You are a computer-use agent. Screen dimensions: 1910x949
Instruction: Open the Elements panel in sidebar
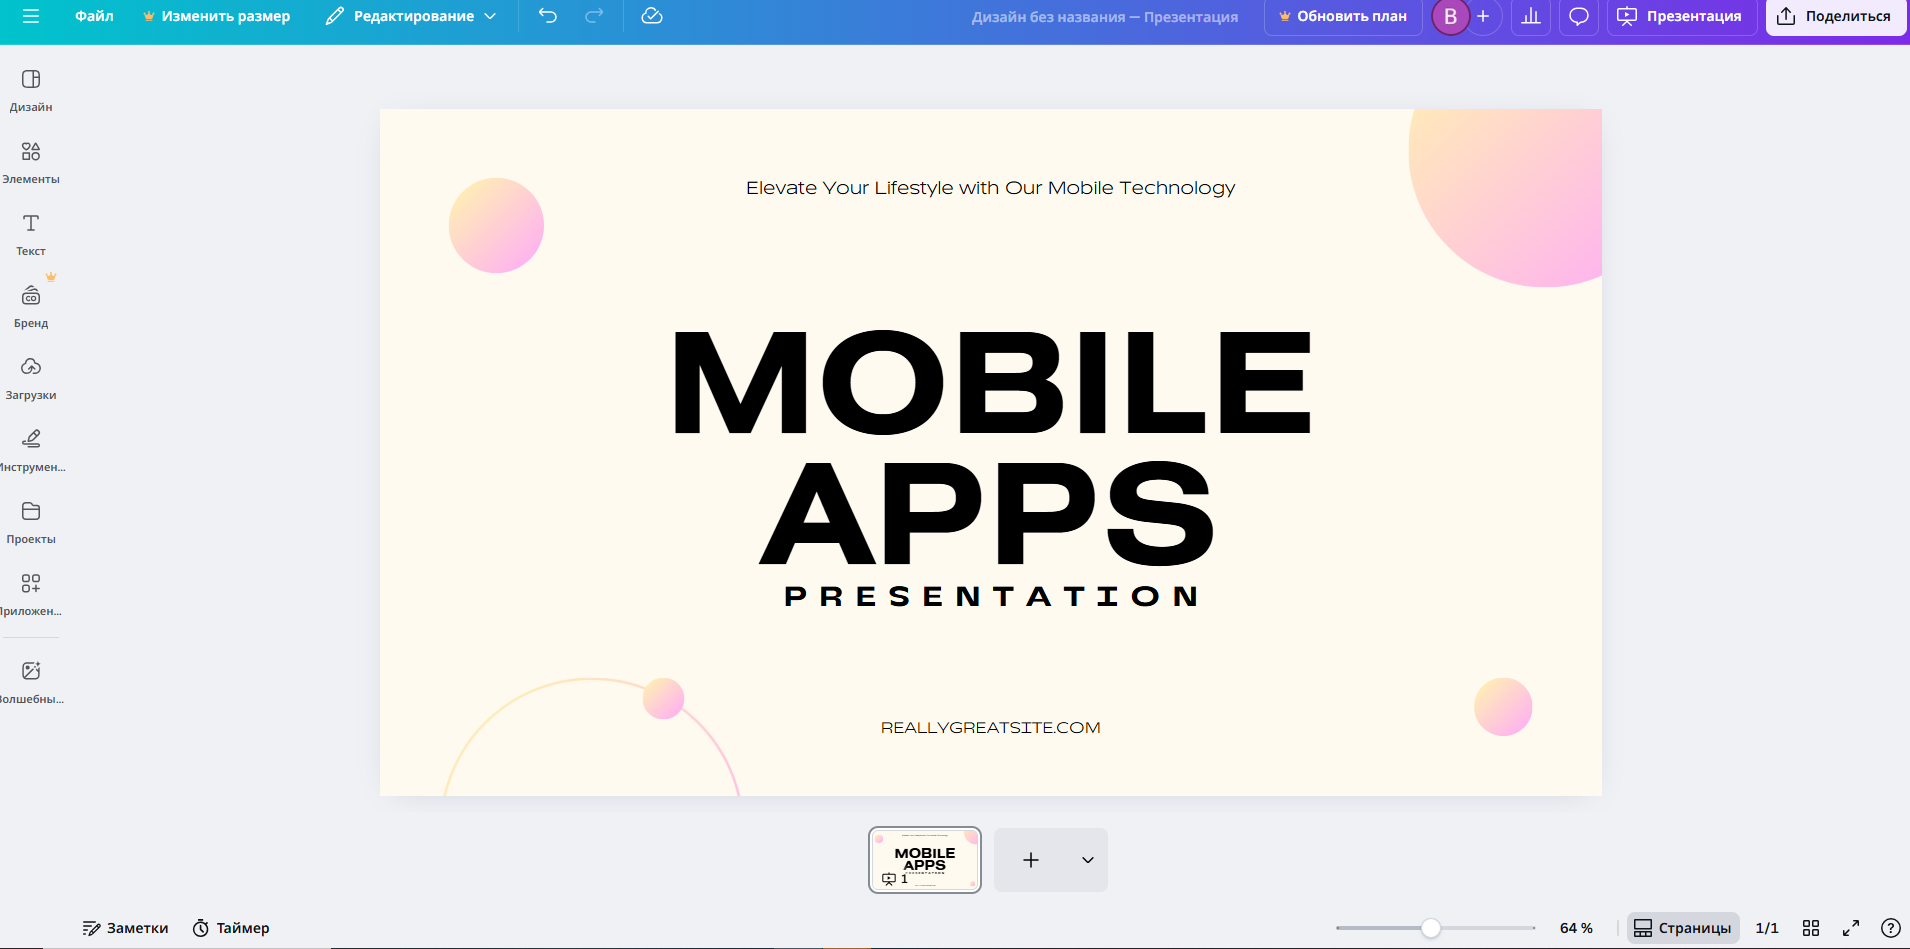[x=31, y=162]
